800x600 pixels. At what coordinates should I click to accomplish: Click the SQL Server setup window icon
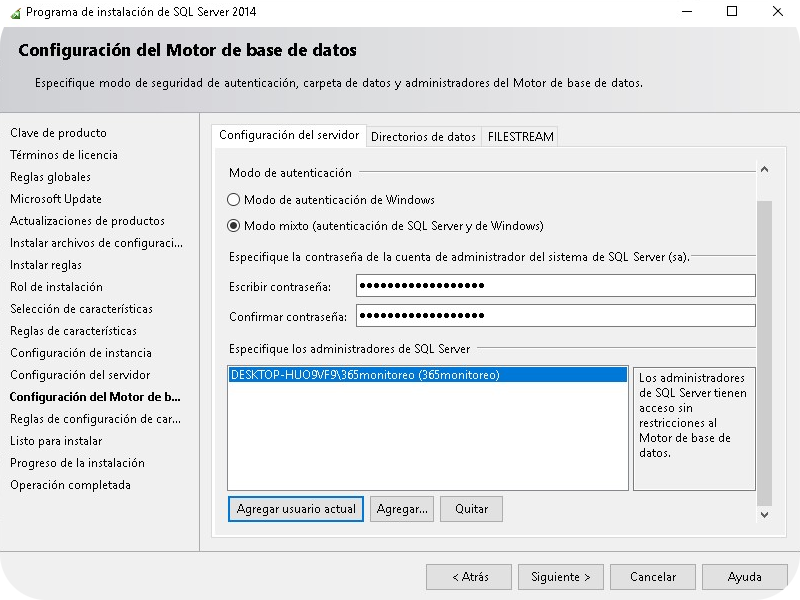click(14, 12)
